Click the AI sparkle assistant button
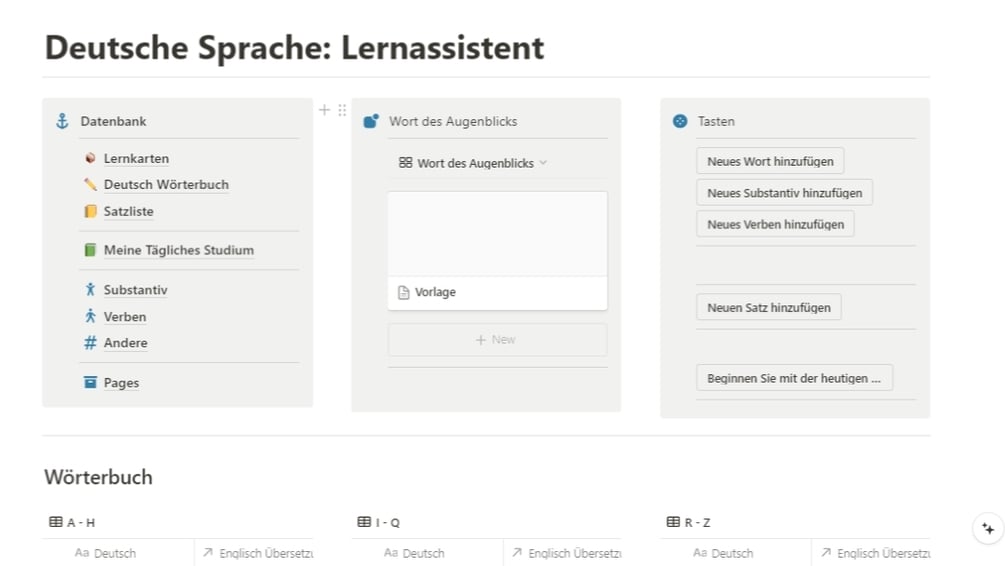This screenshot has width=1005, height=566. pos(988,529)
